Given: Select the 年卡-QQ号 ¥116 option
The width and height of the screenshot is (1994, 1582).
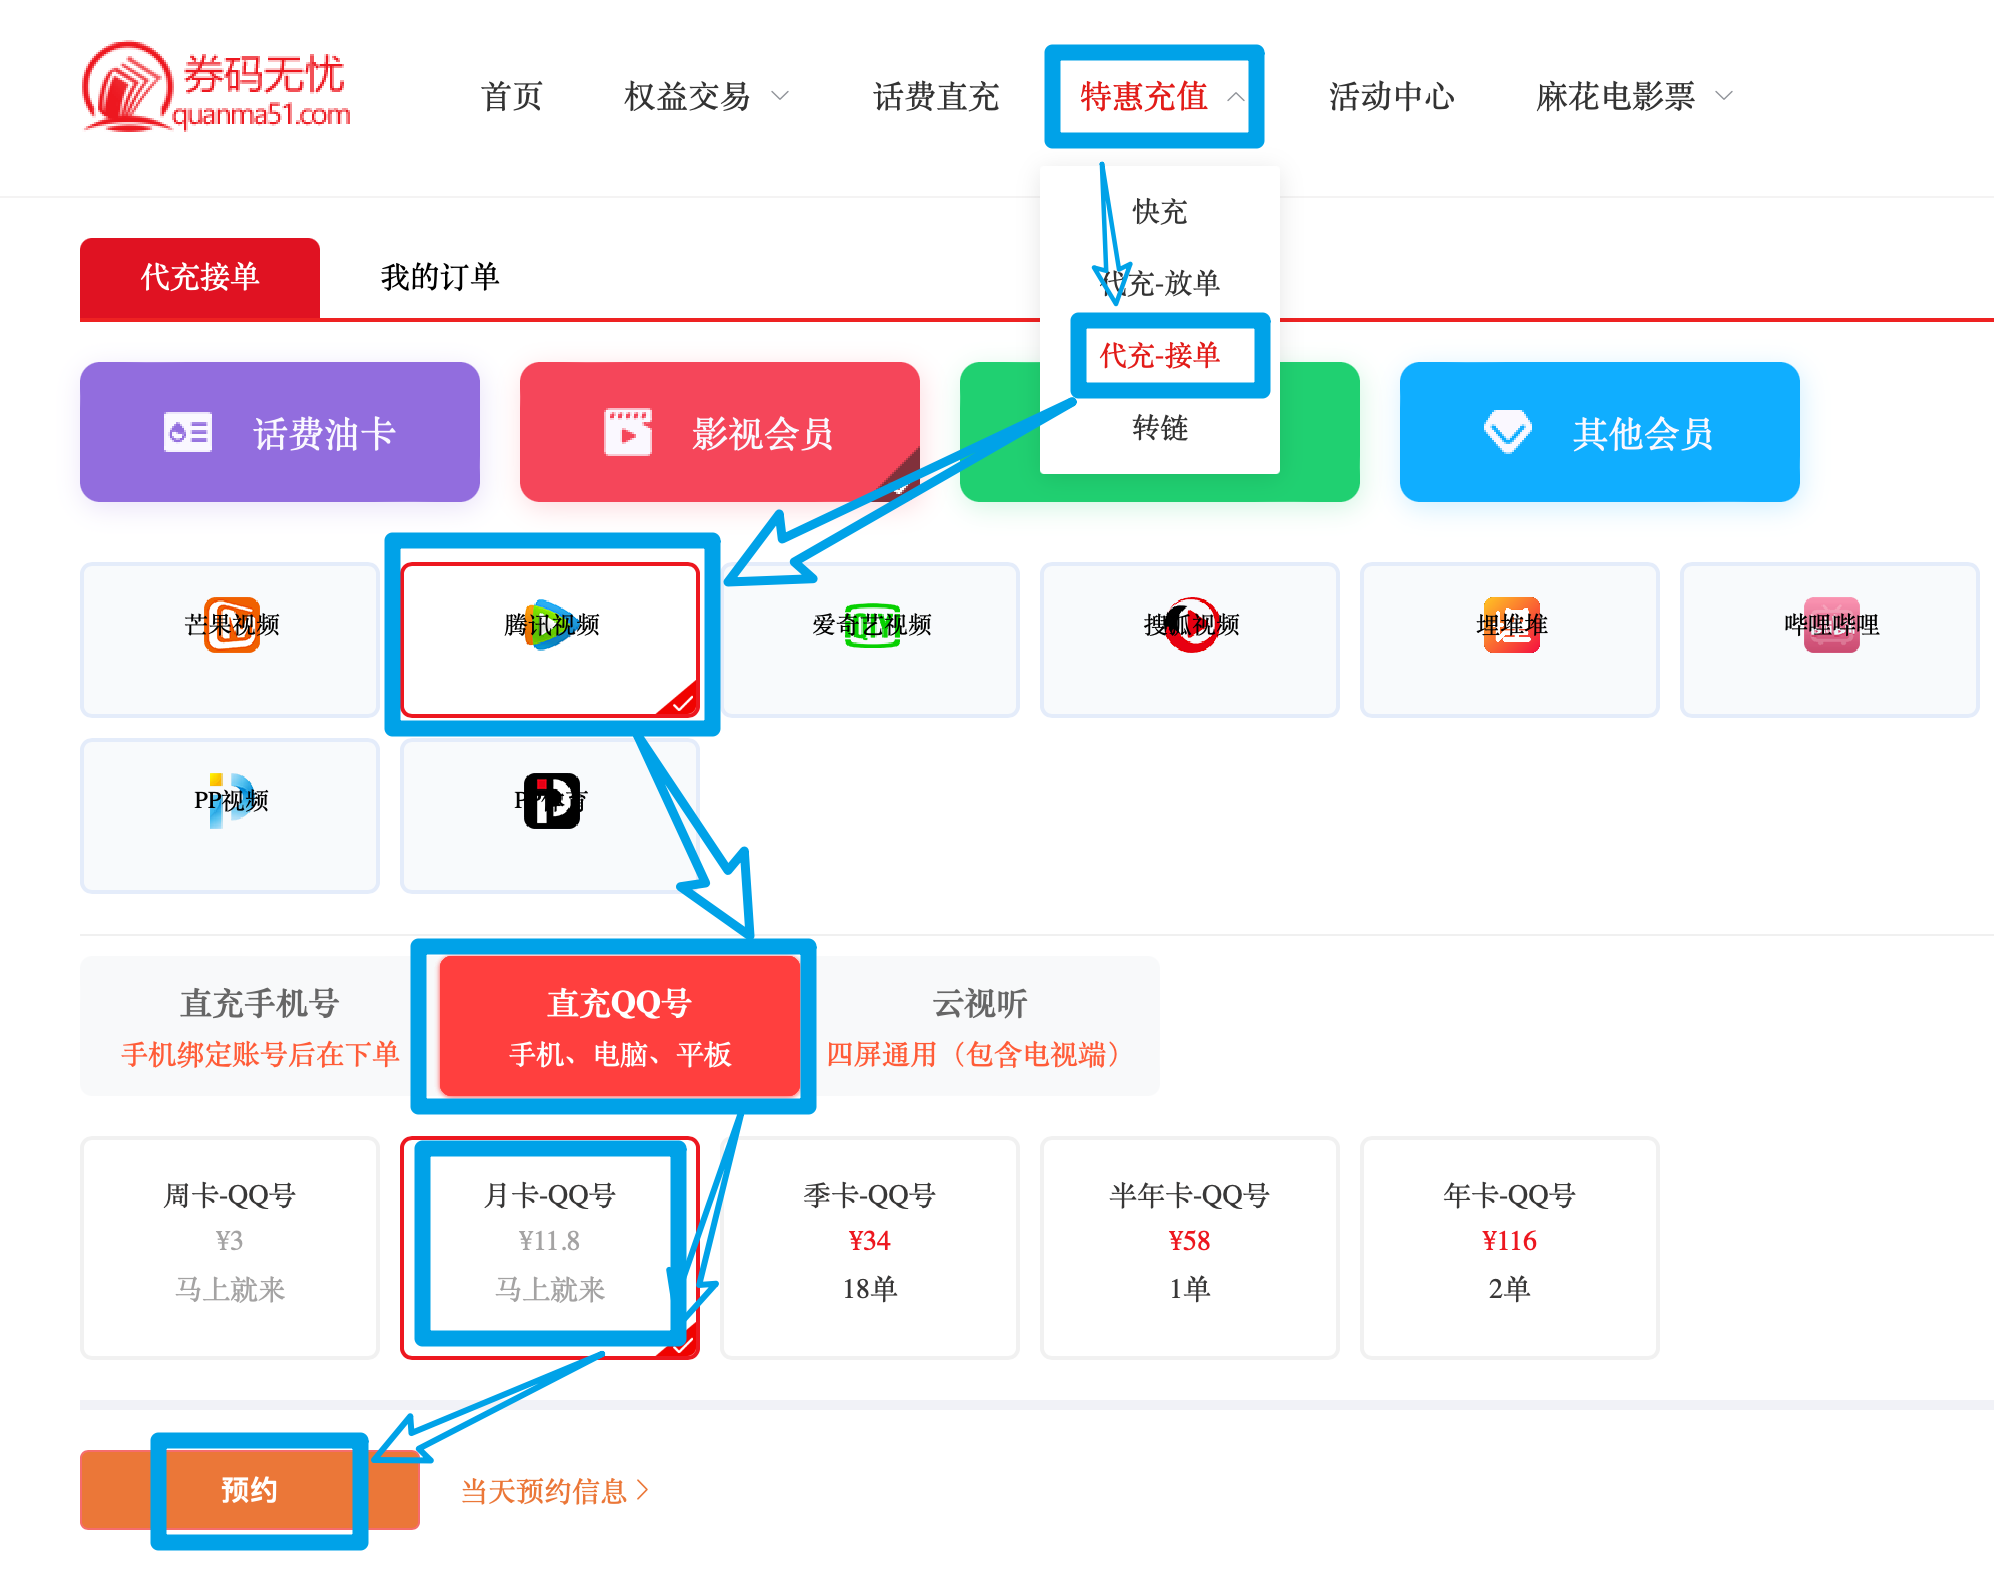Looking at the screenshot, I should point(1510,1248).
